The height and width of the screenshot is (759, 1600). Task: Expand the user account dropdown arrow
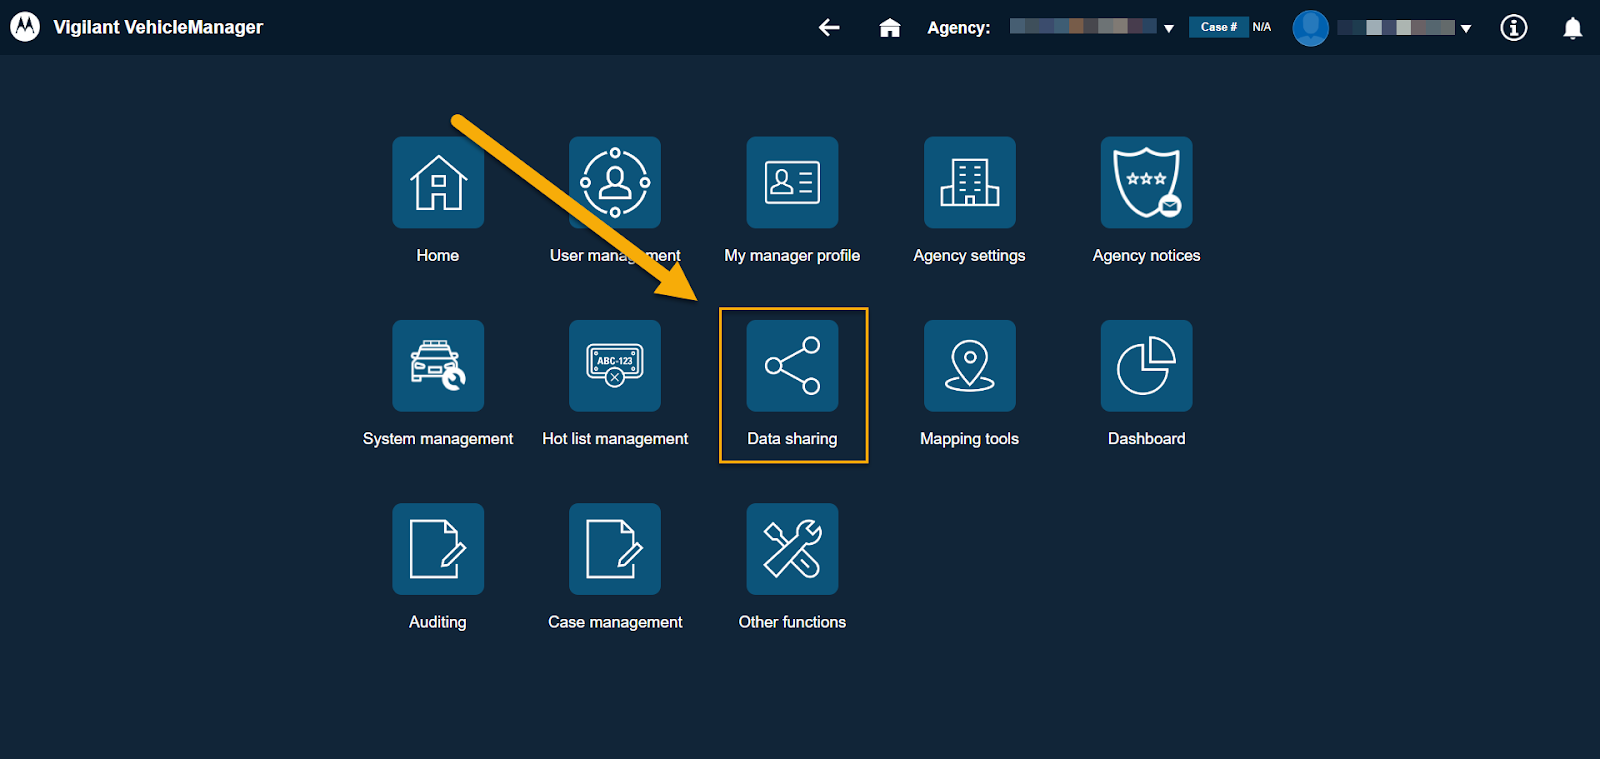click(1466, 29)
